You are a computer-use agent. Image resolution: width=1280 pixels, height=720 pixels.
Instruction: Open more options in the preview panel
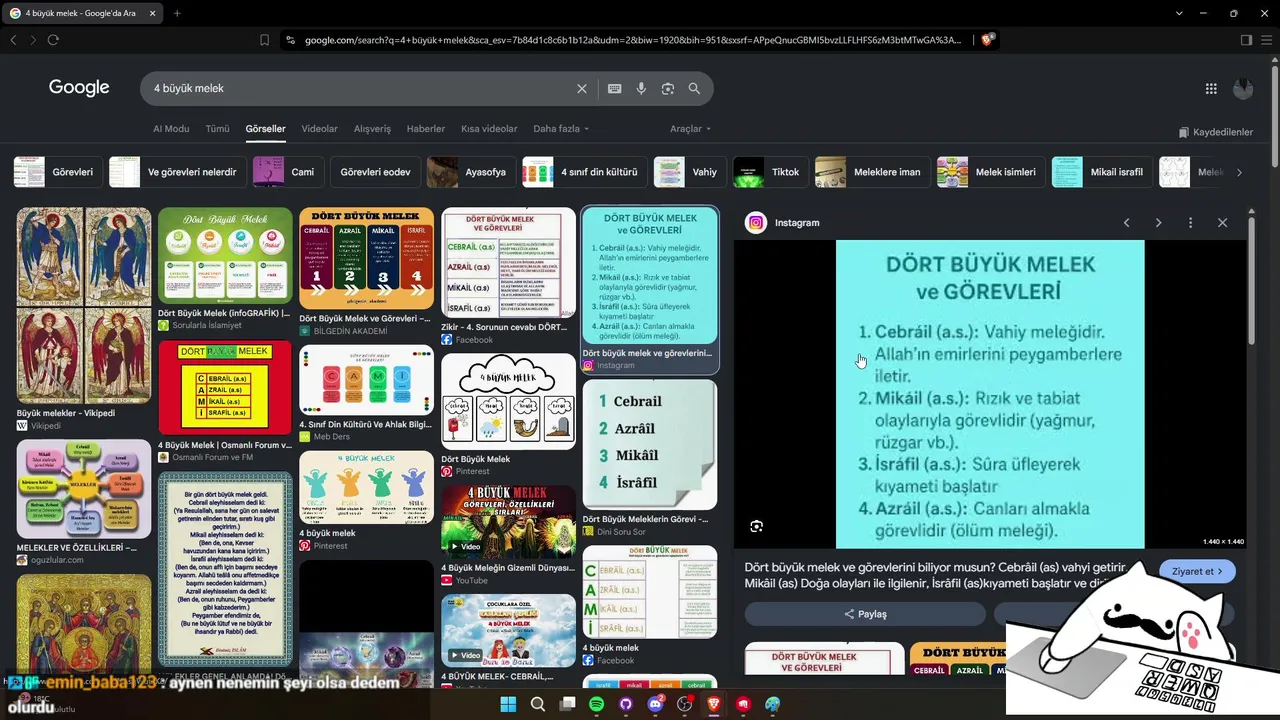(x=1190, y=223)
